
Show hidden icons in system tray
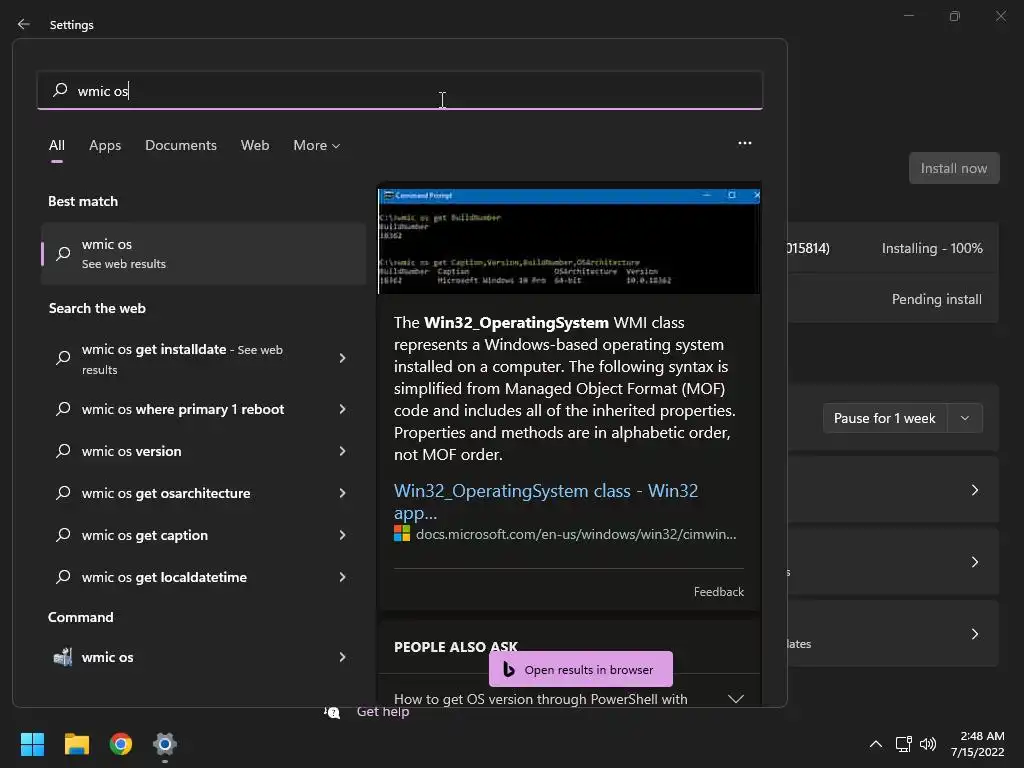click(x=876, y=744)
